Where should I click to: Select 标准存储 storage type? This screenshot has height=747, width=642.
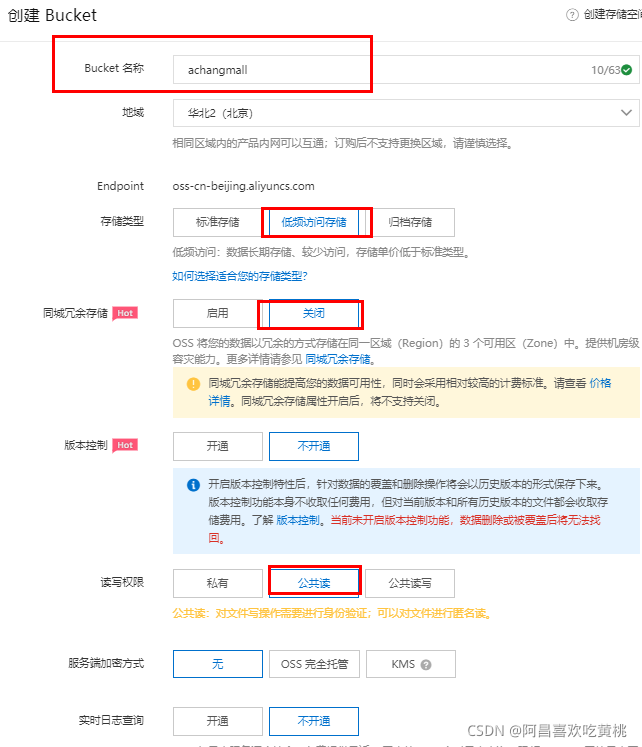(218, 222)
